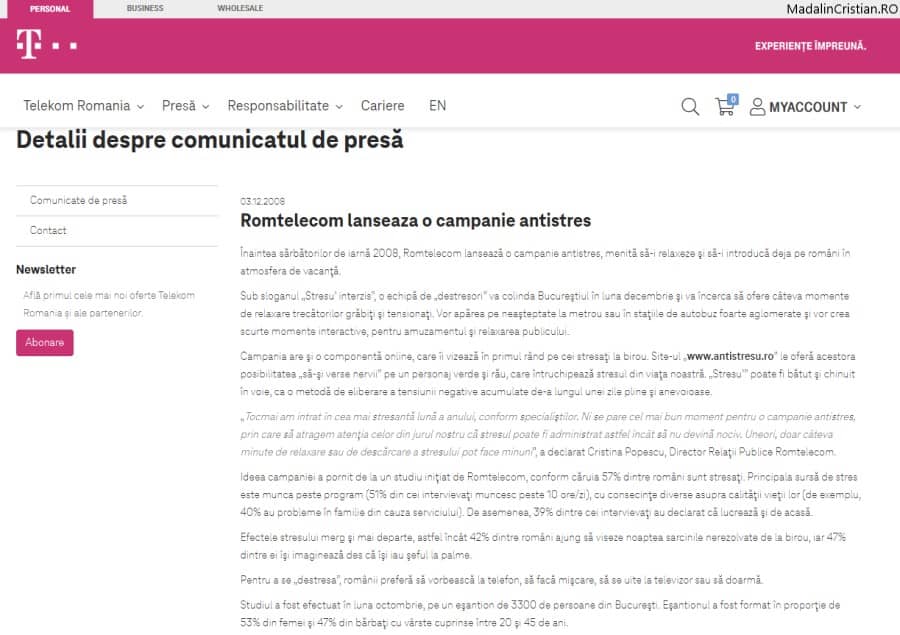Open the search magnifier icon
Image resolution: width=900 pixels, height=635 pixels.
pyautogui.click(x=690, y=107)
